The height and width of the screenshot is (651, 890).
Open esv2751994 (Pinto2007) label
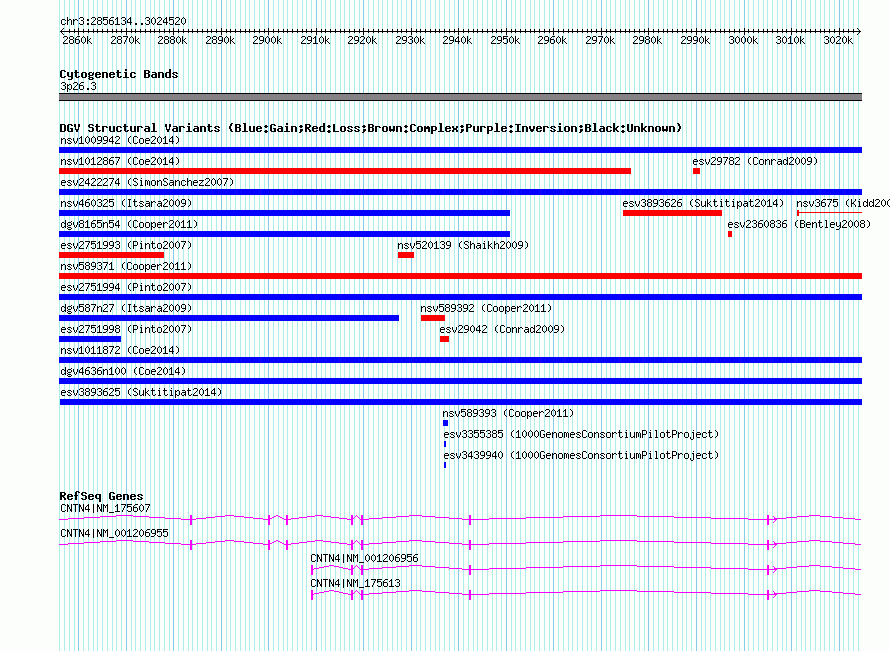tap(126, 287)
